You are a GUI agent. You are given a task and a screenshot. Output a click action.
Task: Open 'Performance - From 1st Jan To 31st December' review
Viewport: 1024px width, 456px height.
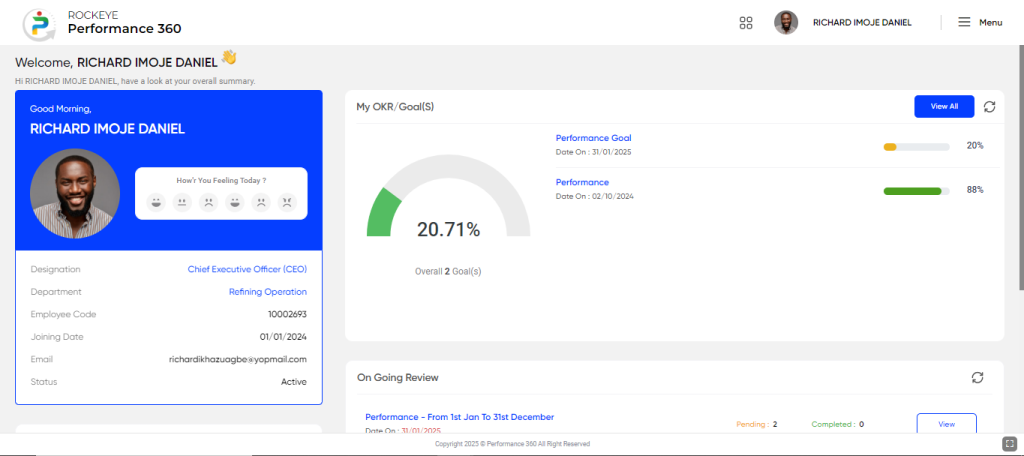459,417
